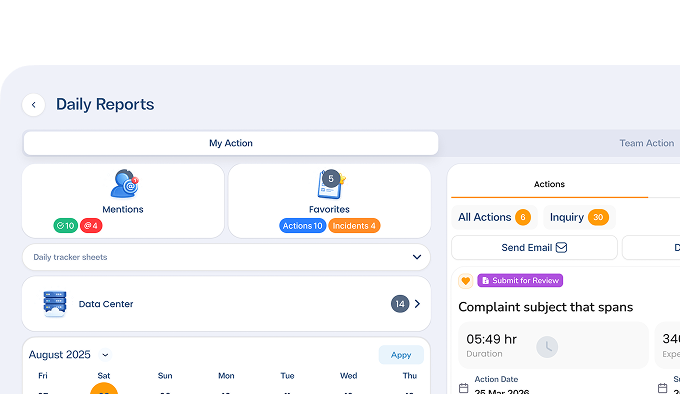Click the blue Actions 10 pill
Viewport: 680px width, 394px height.
[x=302, y=226]
